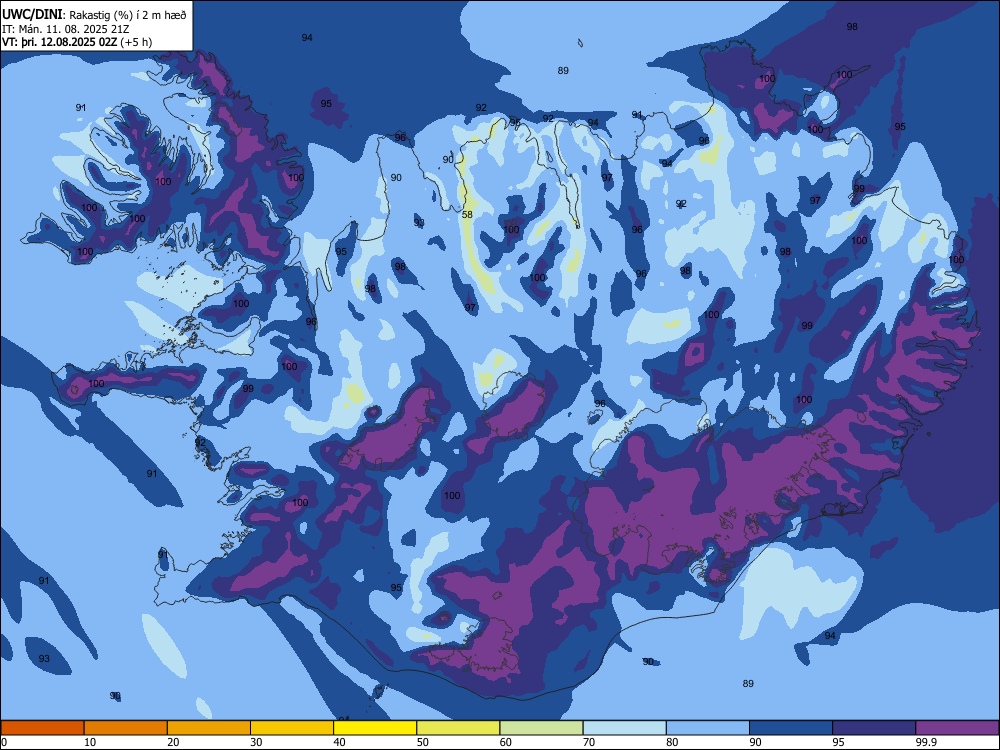This screenshot has width=1000, height=750.
Task: Click the 50–60 pale yellow legend swatch
Action: [458, 728]
